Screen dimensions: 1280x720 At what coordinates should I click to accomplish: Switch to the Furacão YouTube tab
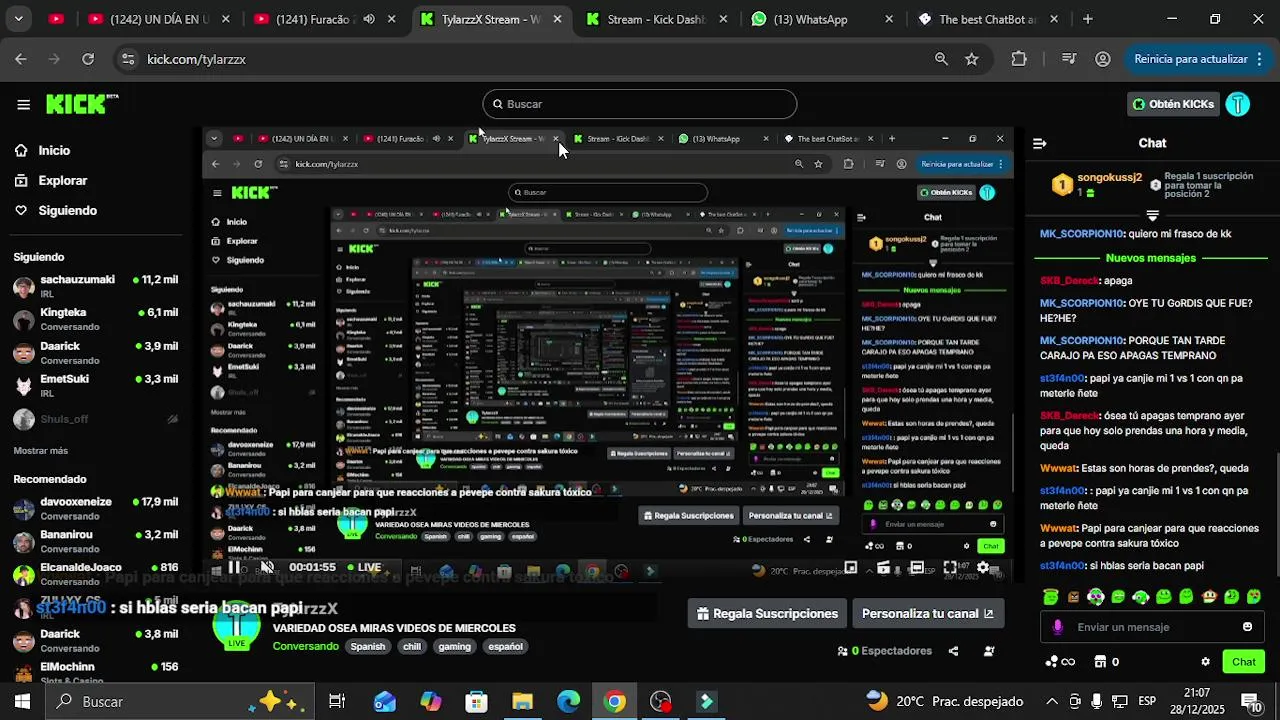pyautogui.click(x=325, y=19)
